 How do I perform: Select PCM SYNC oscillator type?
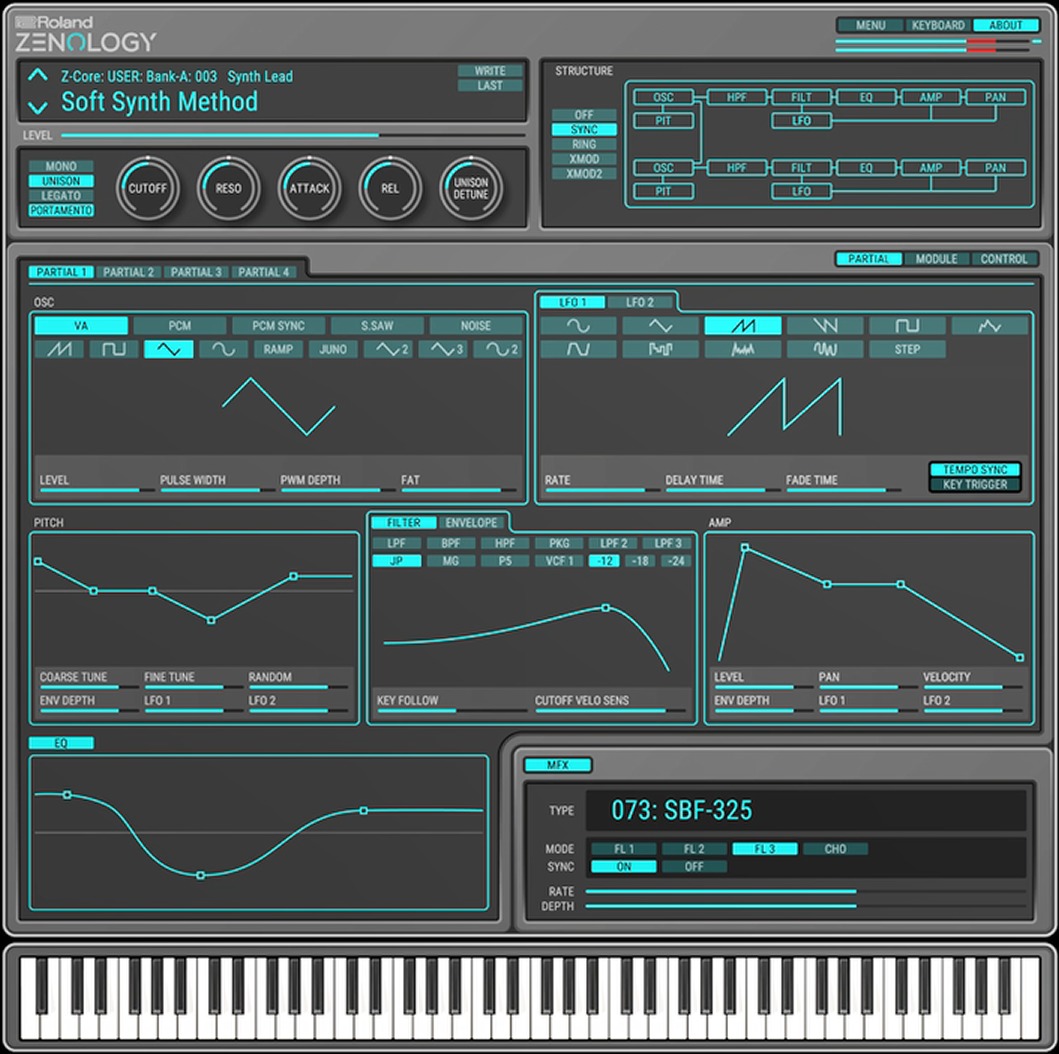[x=278, y=325]
